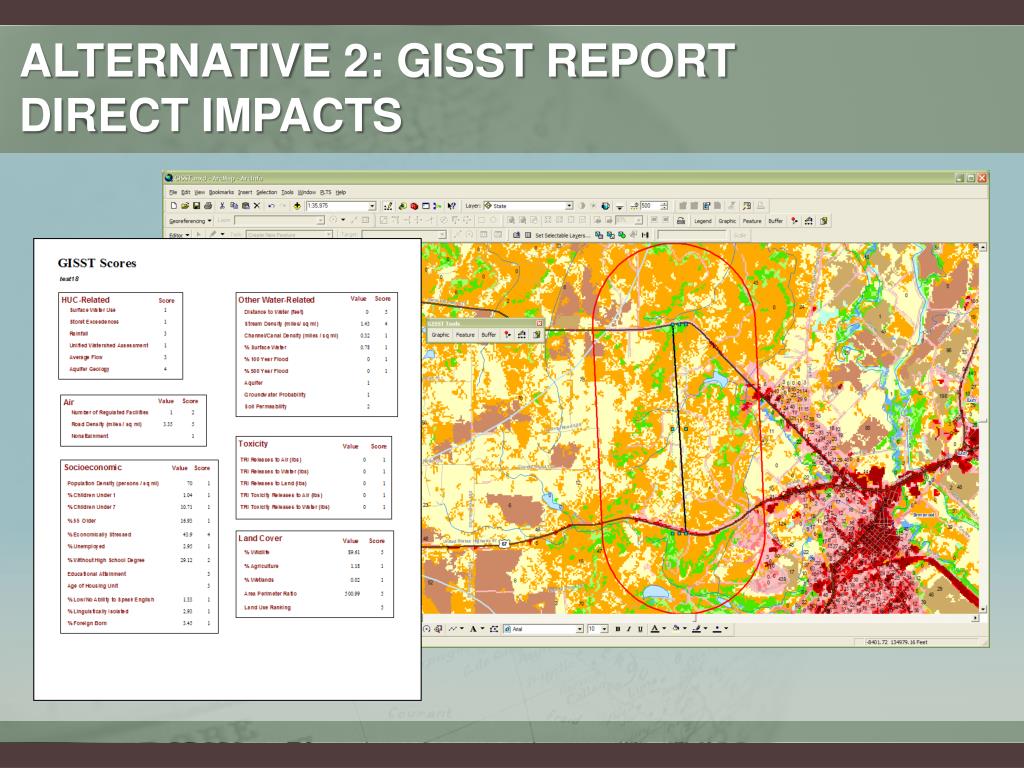Open the font size 10 dropdown
This screenshot has height=768, width=1024.
tap(604, 629)
